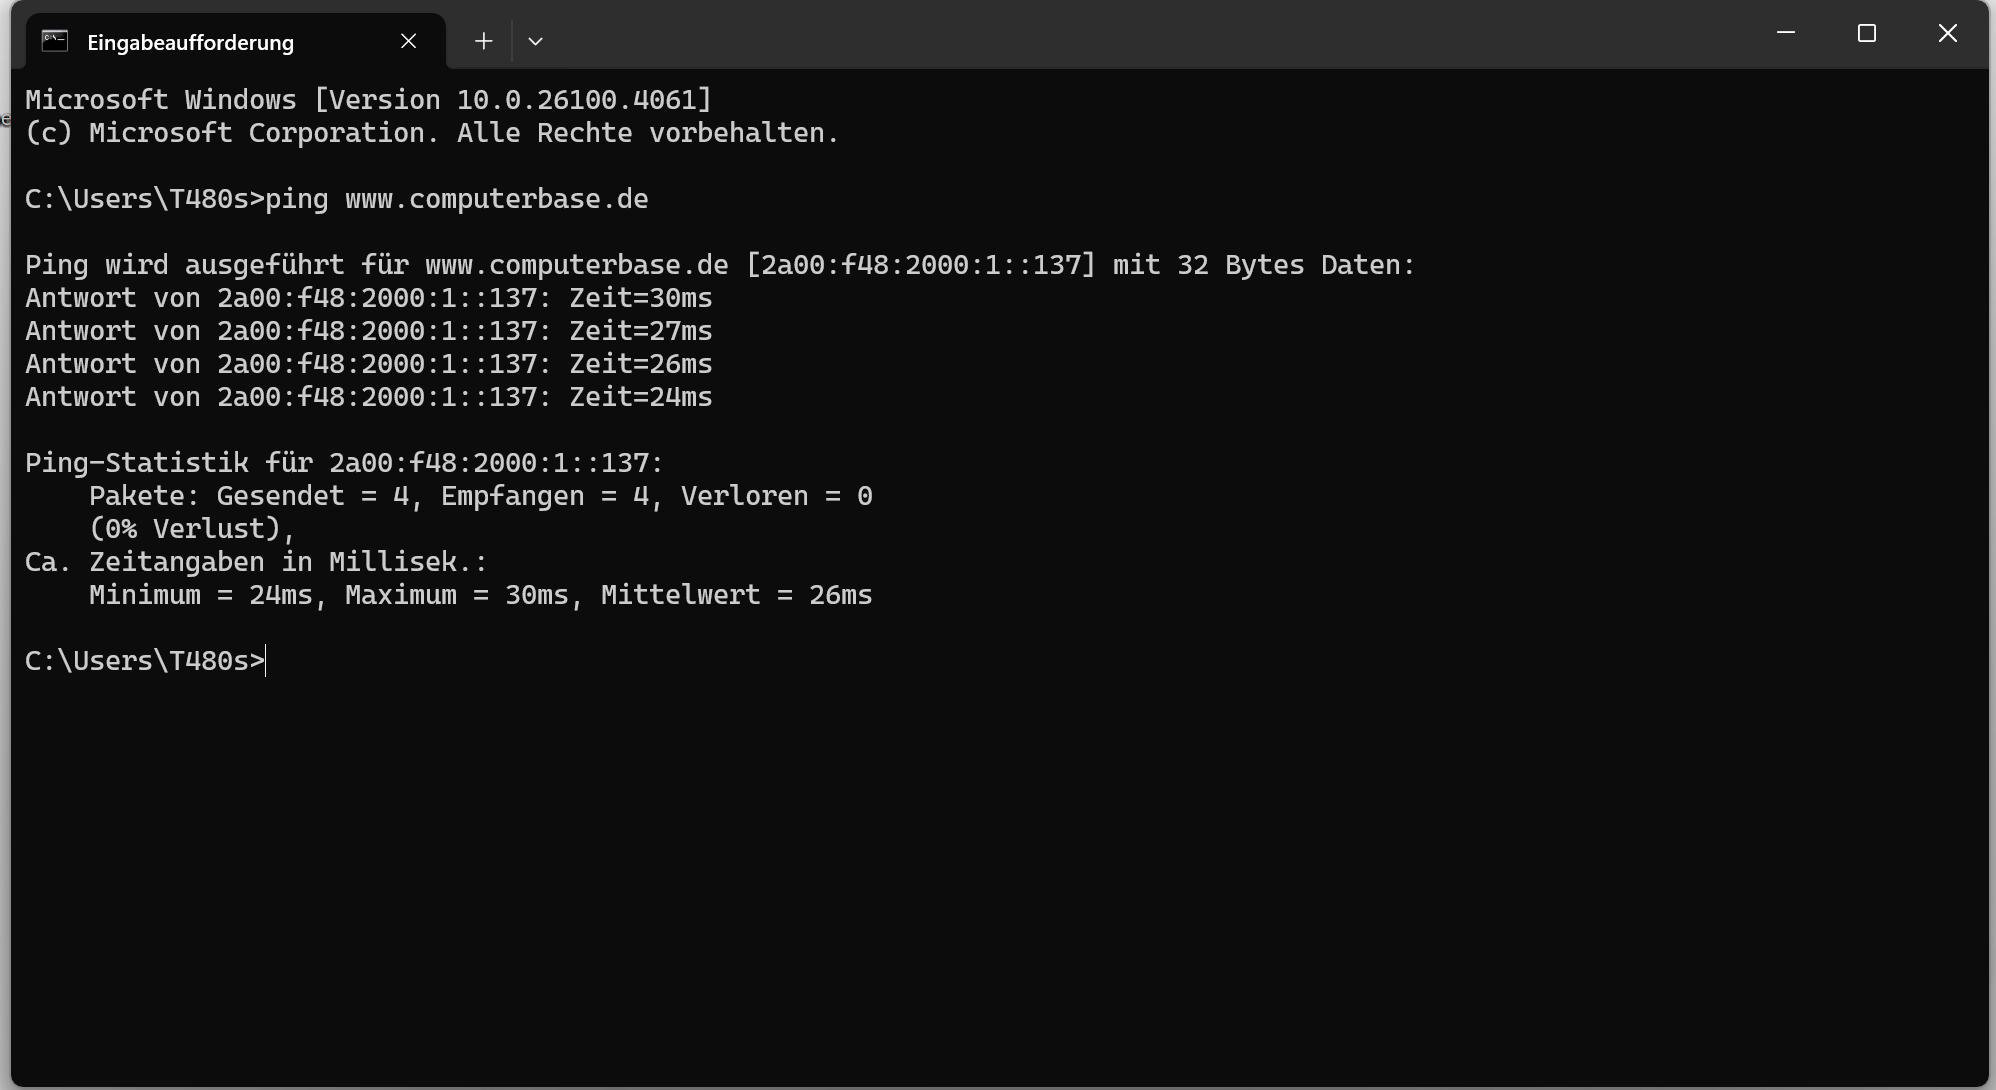Click the reply line showing Zeit=30ms

[368, 297]
